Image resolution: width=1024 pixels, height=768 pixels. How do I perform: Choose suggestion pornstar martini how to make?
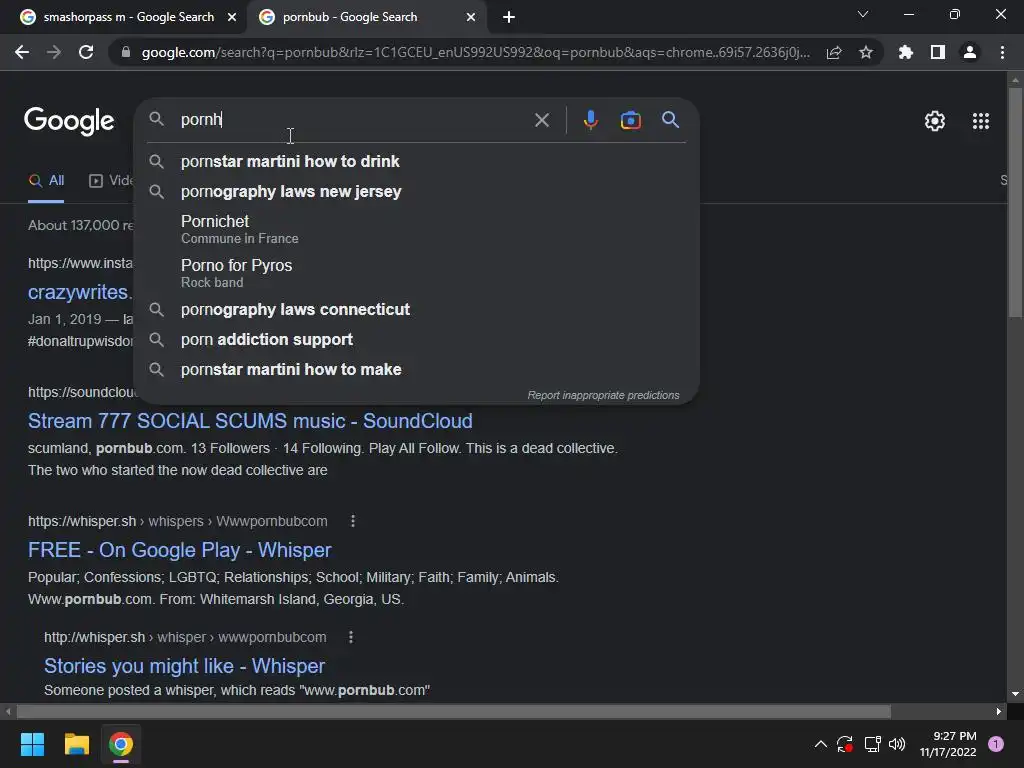(416, 370)
